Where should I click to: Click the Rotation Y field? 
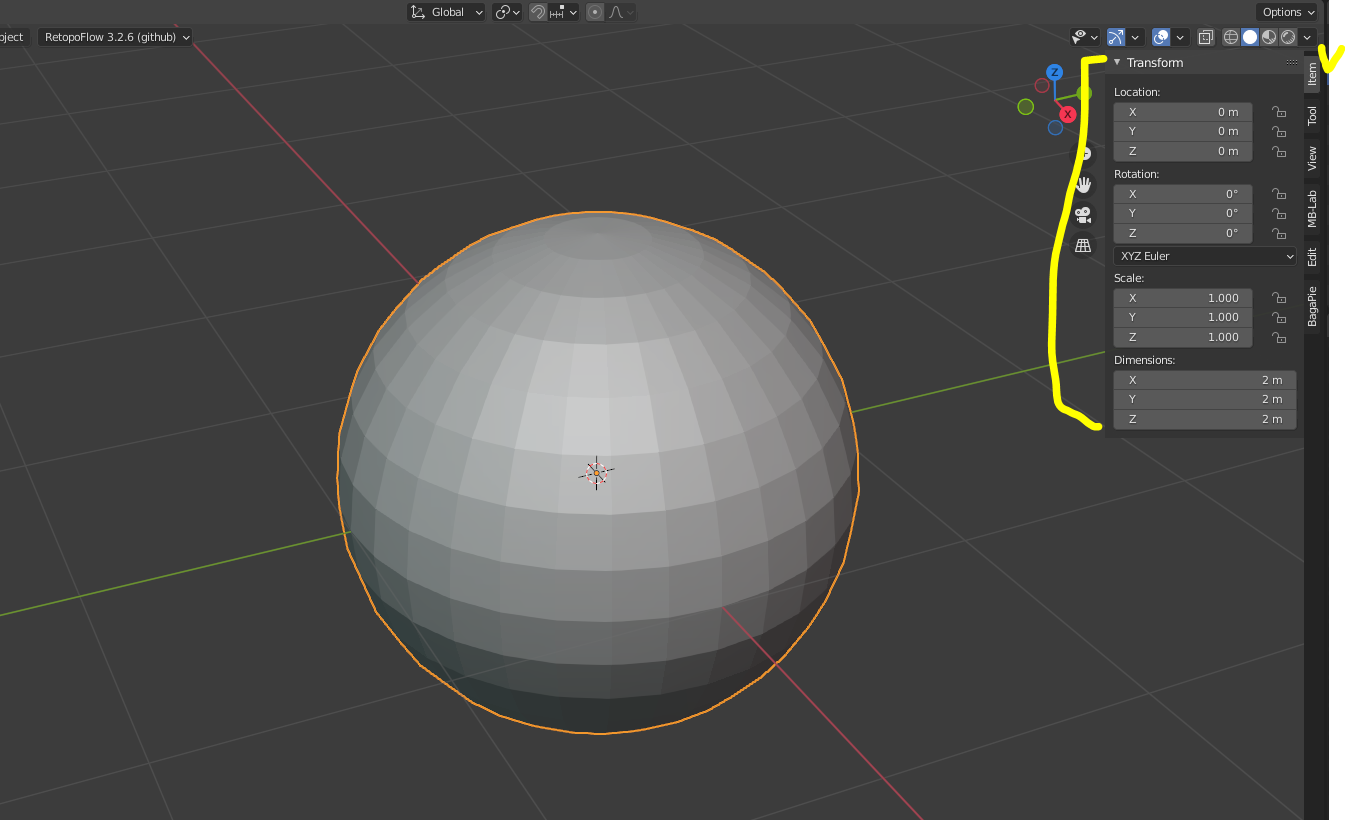[1183, 213]
